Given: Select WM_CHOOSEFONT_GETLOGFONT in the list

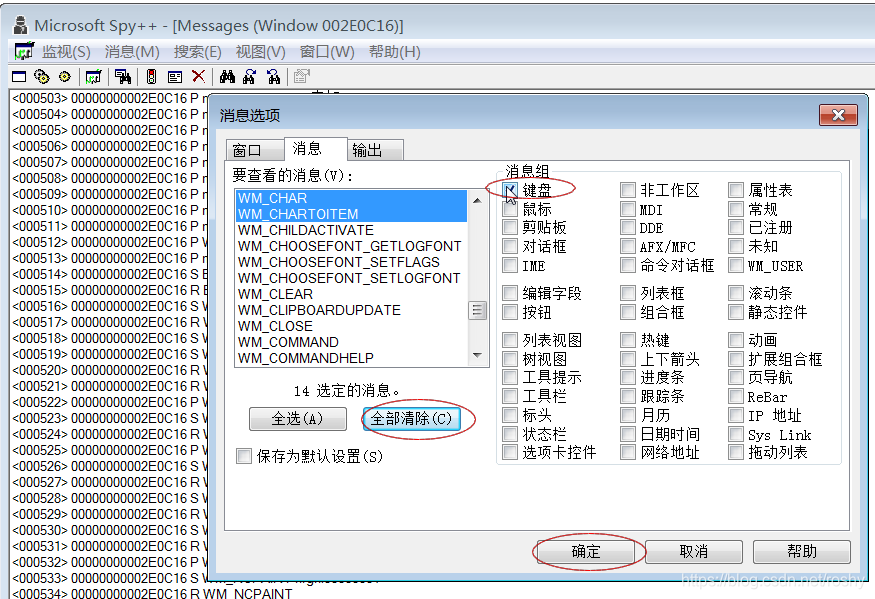Looking at the screenshot, I should point(352,246).
